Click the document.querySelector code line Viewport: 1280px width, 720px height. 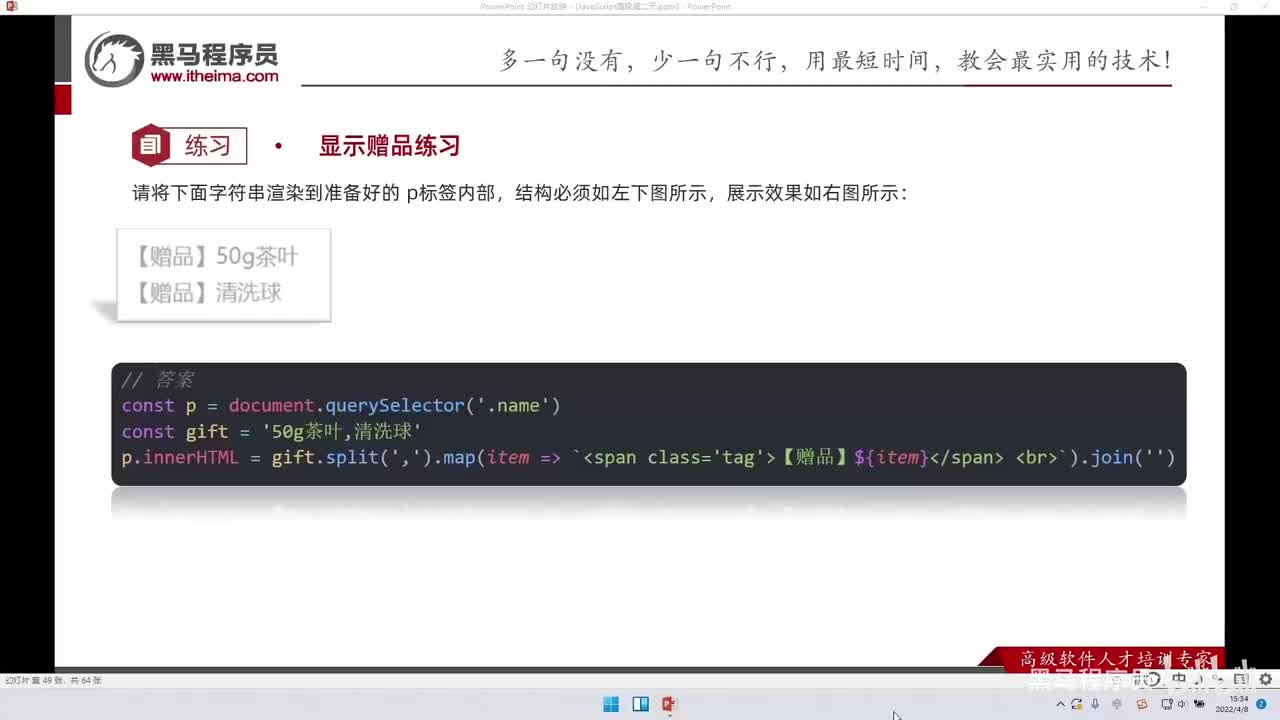coord(341,405)
